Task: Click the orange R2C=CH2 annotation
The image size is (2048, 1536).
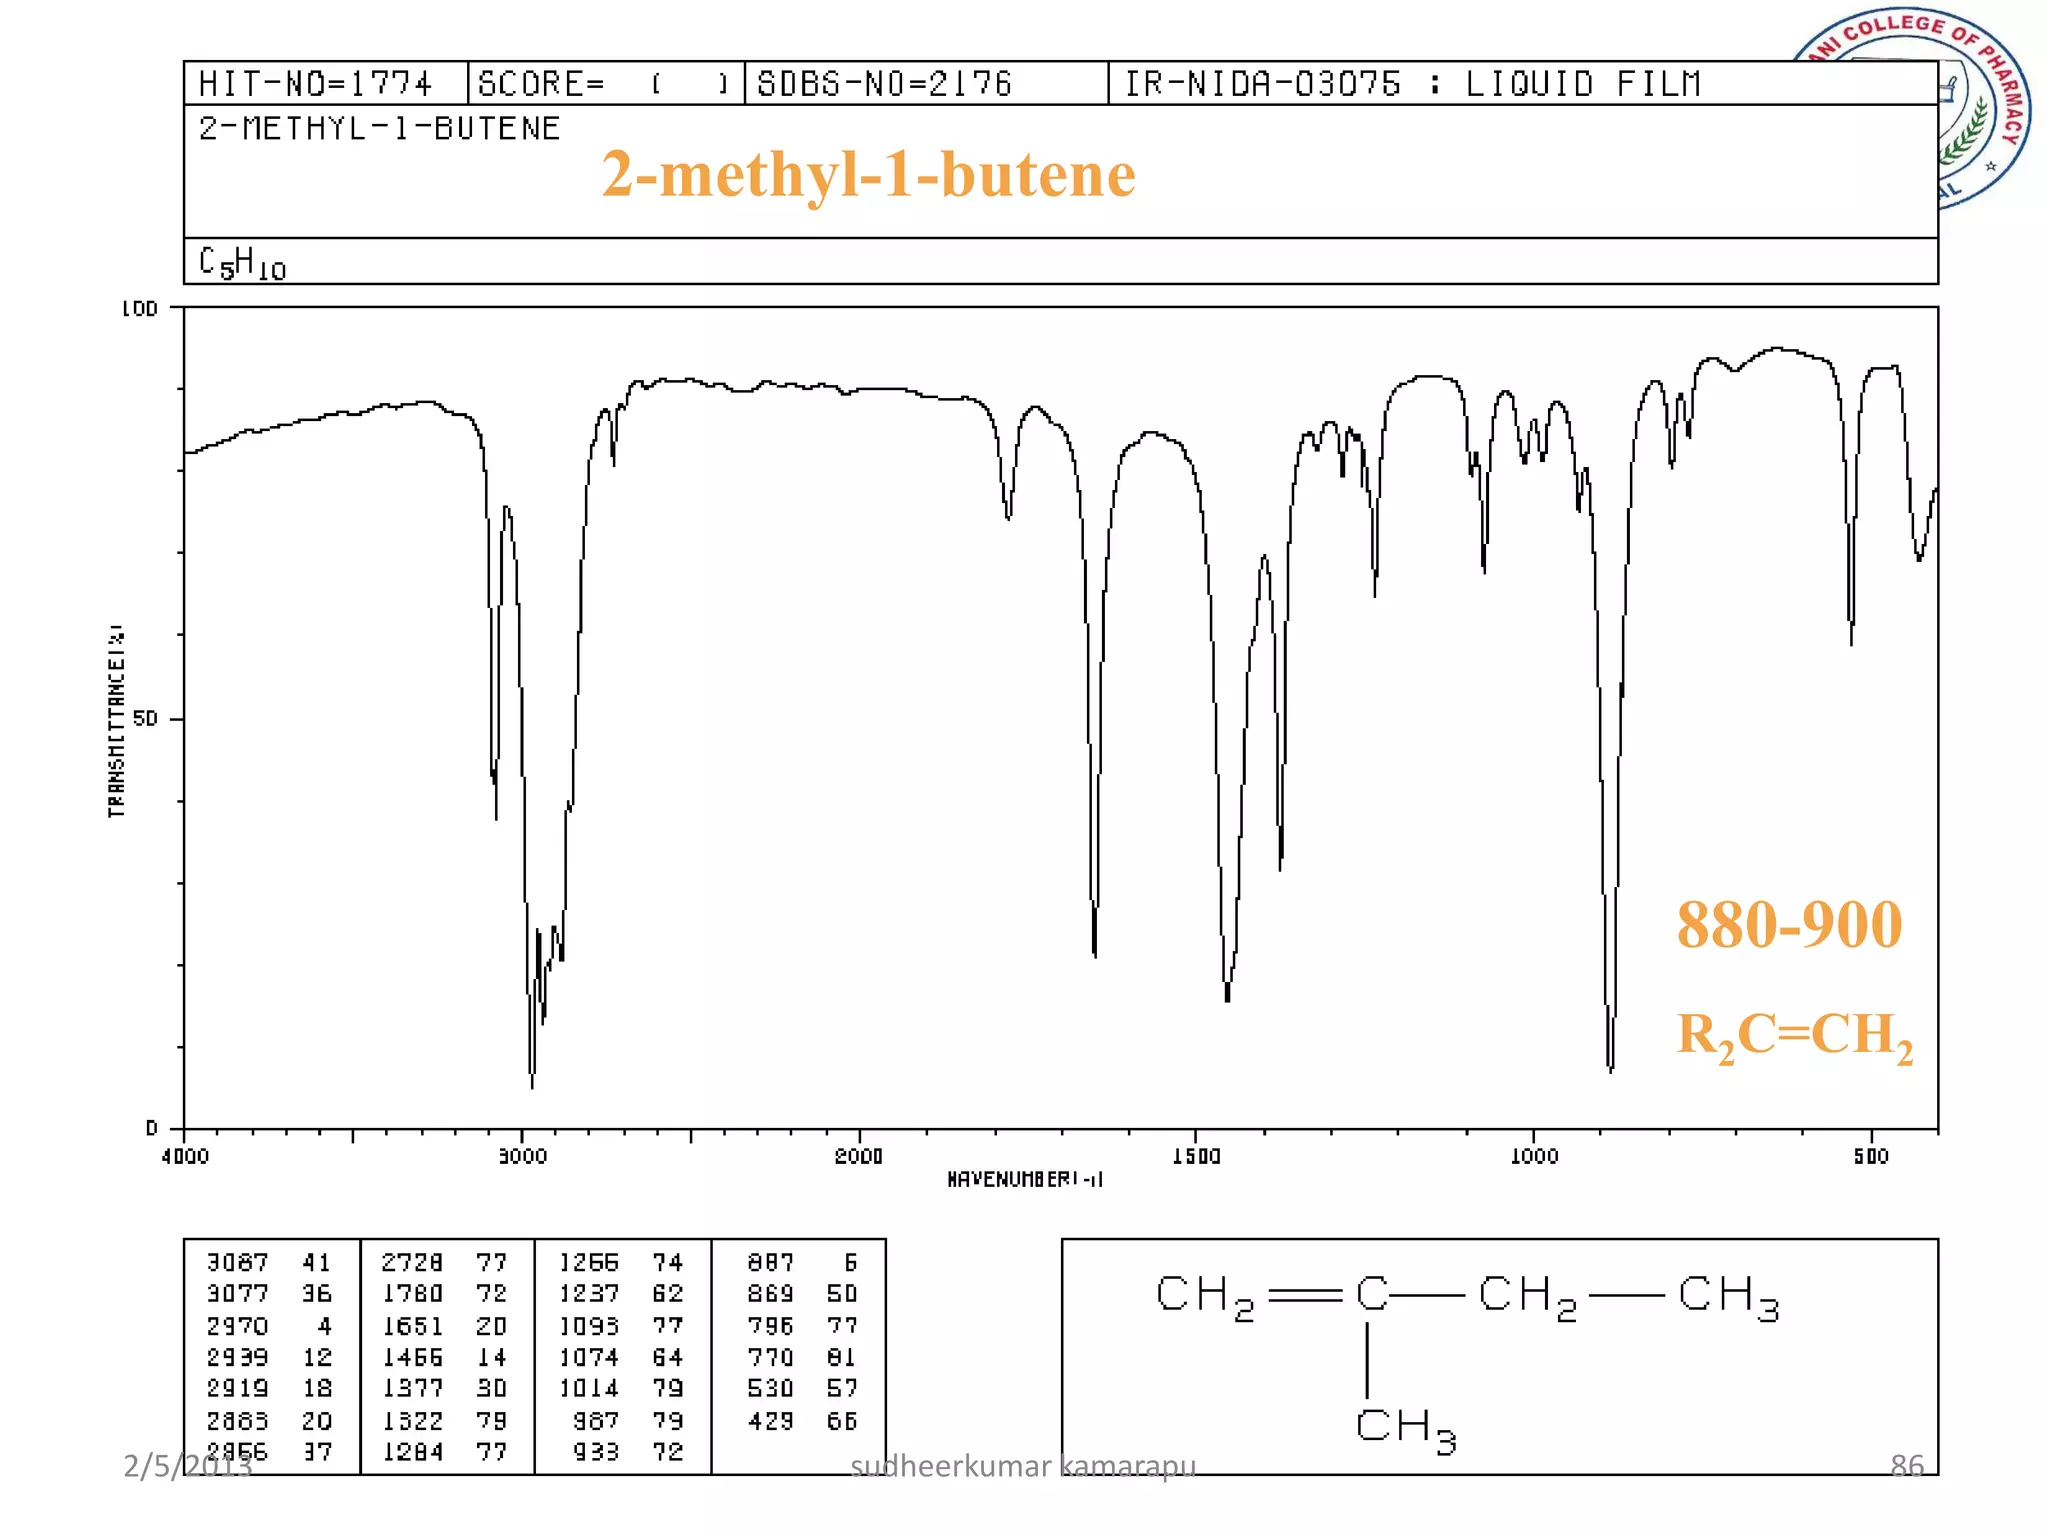Action: click(1795, 1037)
